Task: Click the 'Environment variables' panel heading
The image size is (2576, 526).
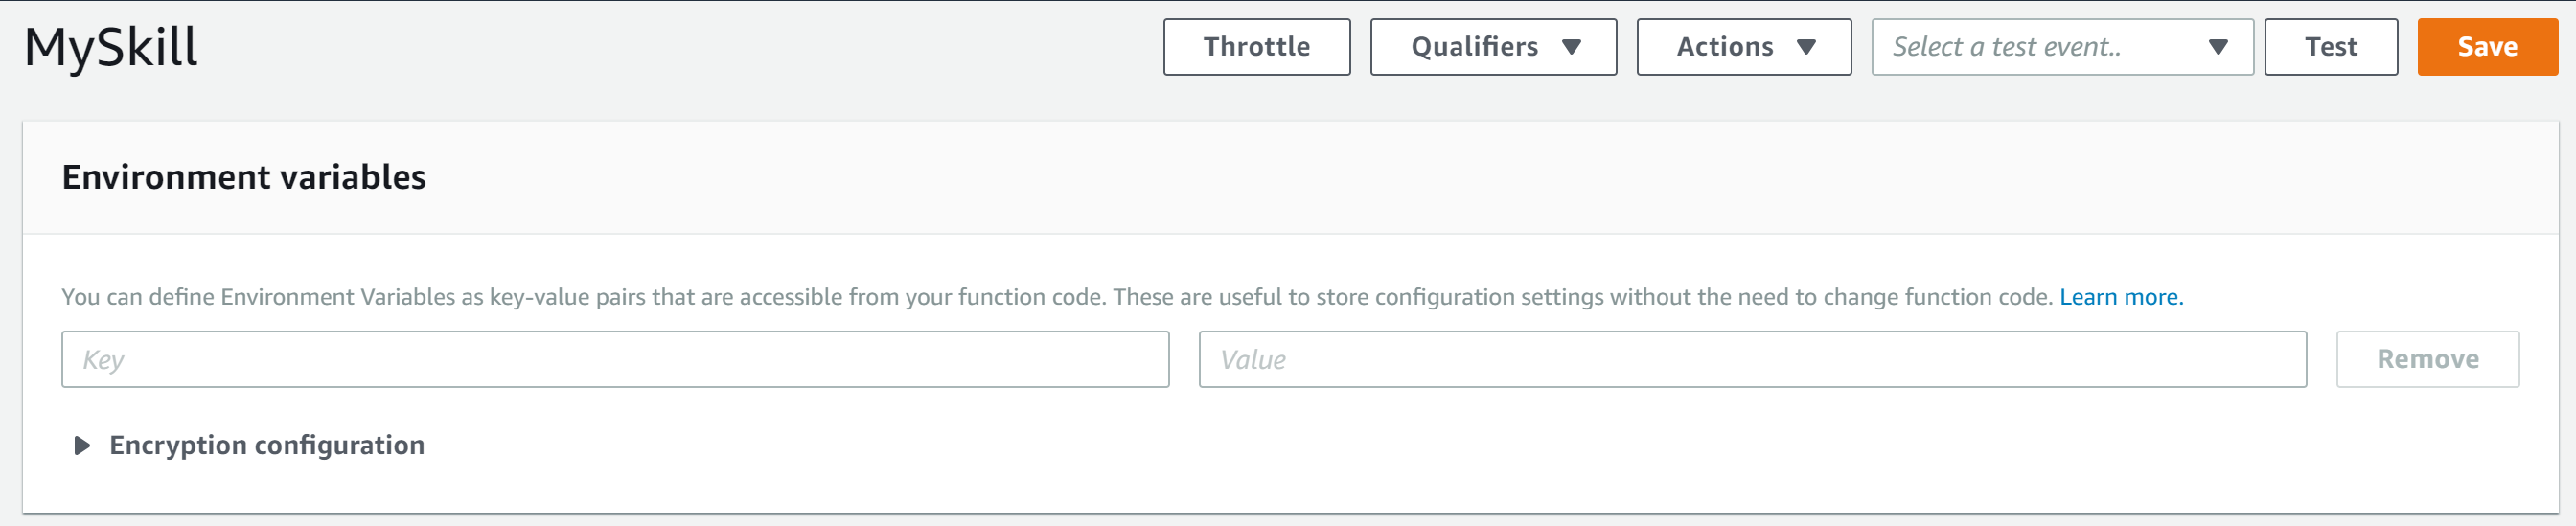Action: (244, 177)
